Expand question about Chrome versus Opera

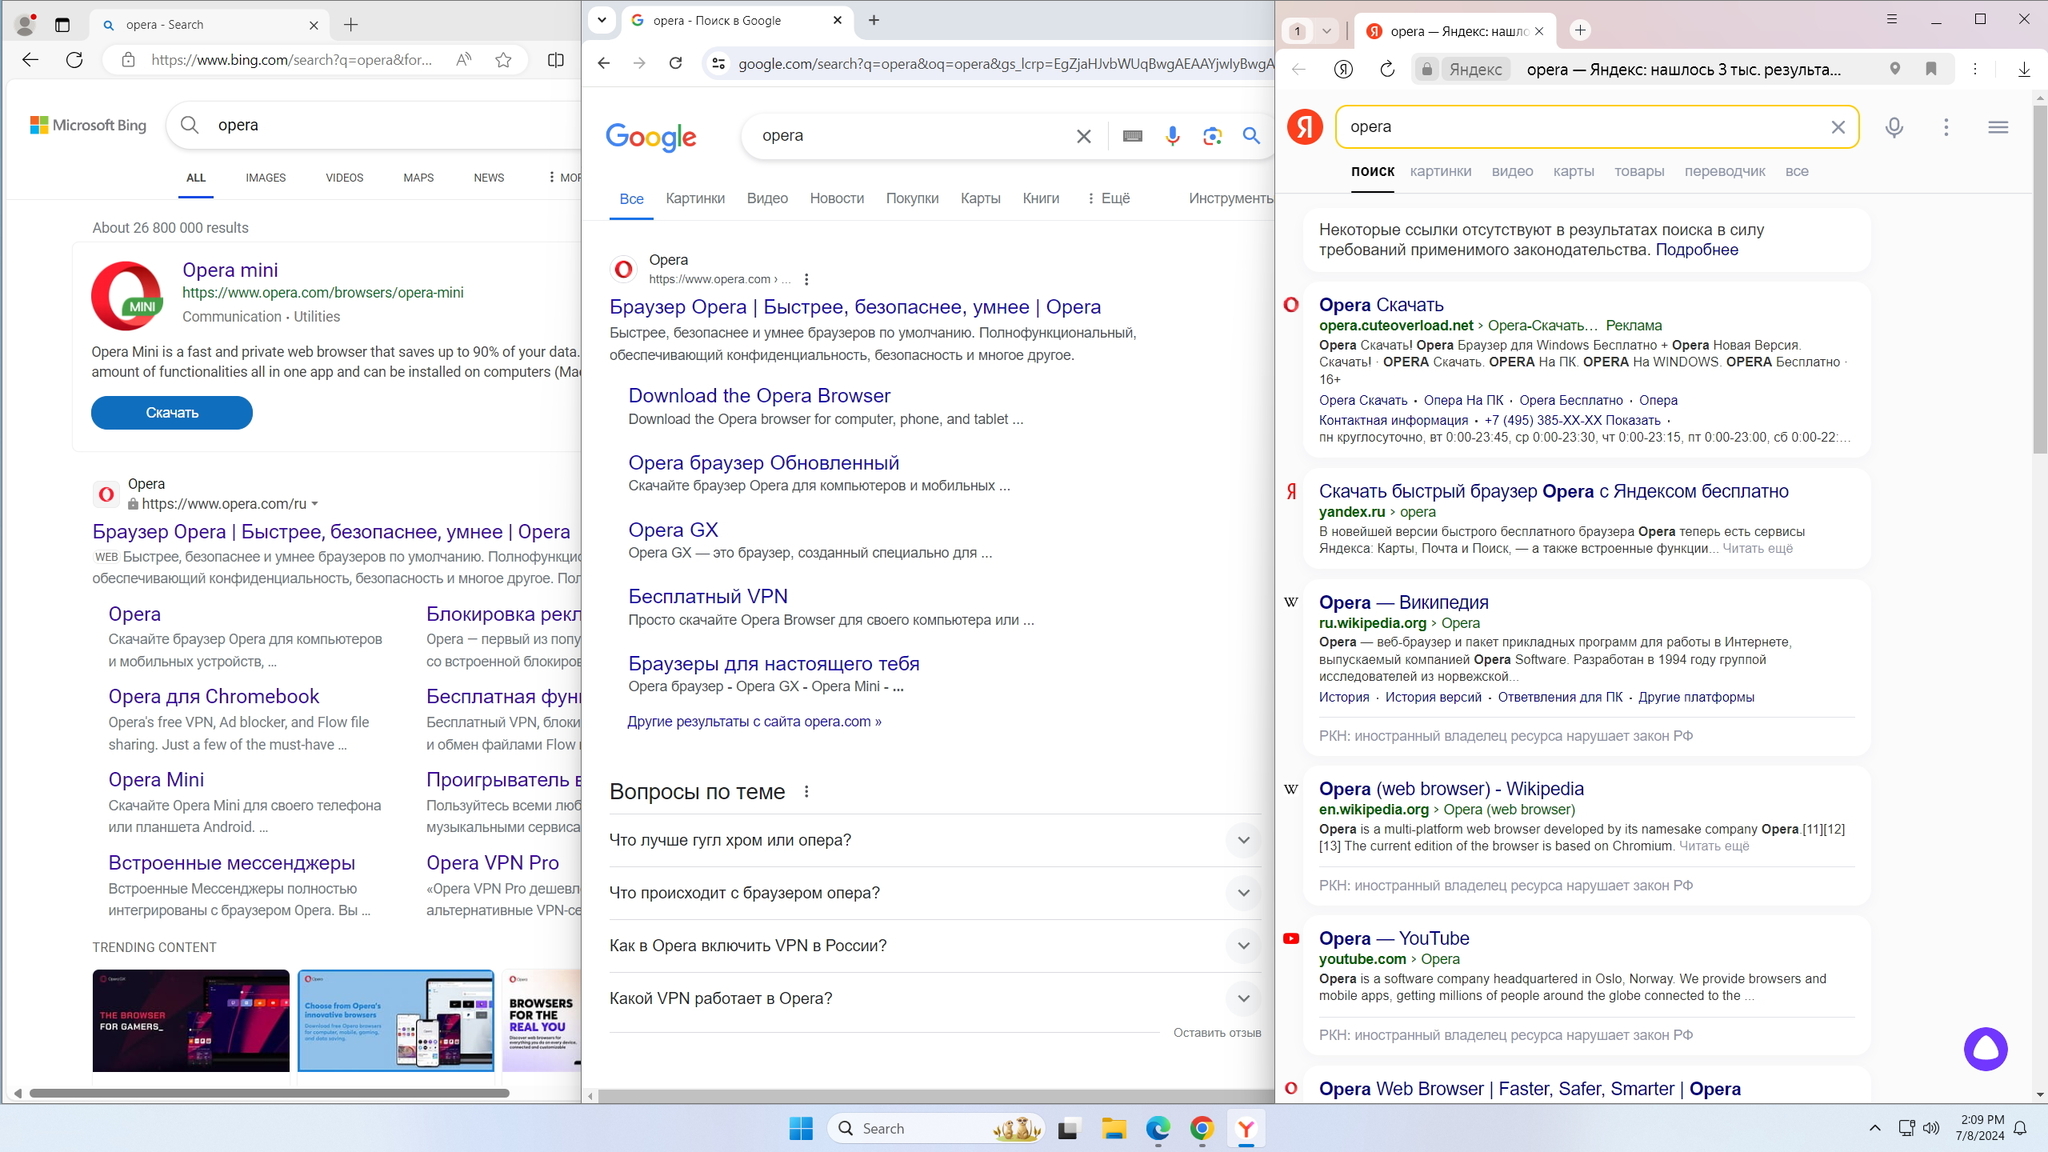[1243, 840]
